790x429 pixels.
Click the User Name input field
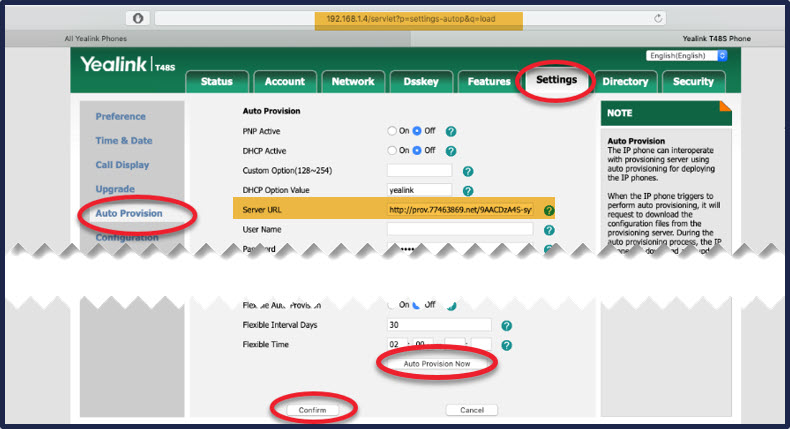460,229
